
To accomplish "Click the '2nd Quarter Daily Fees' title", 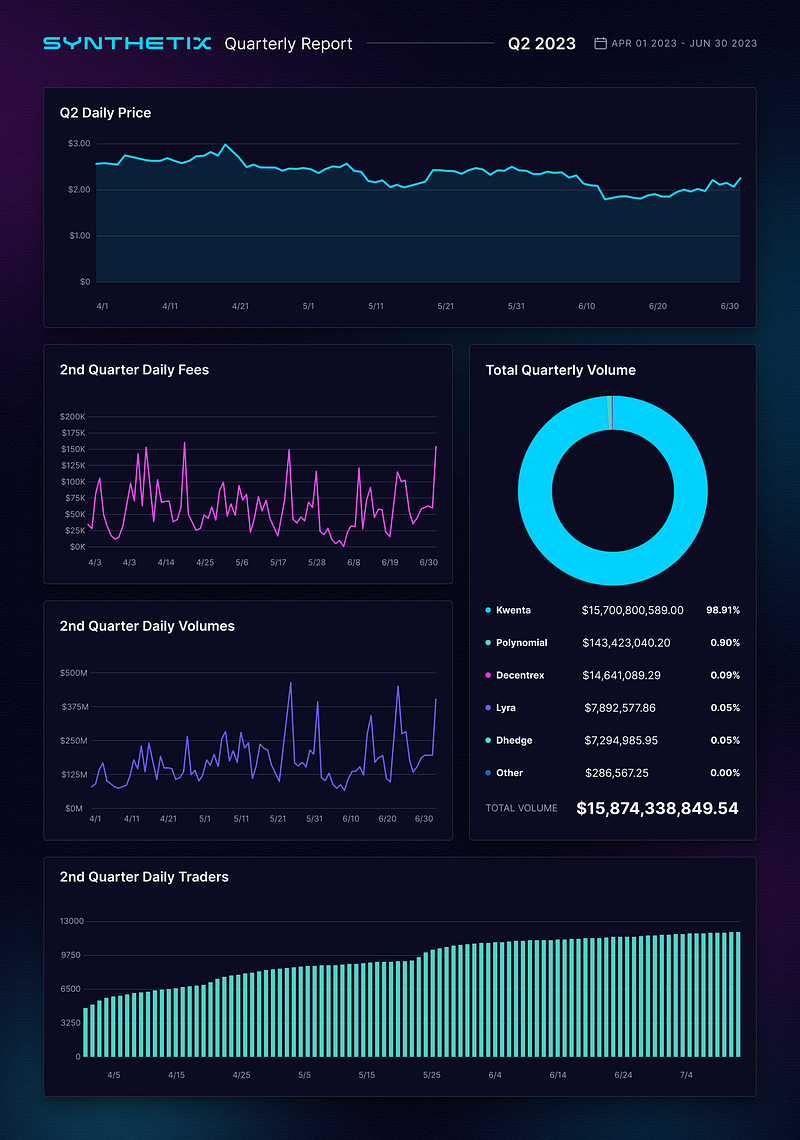I will (x=135, y=370).
